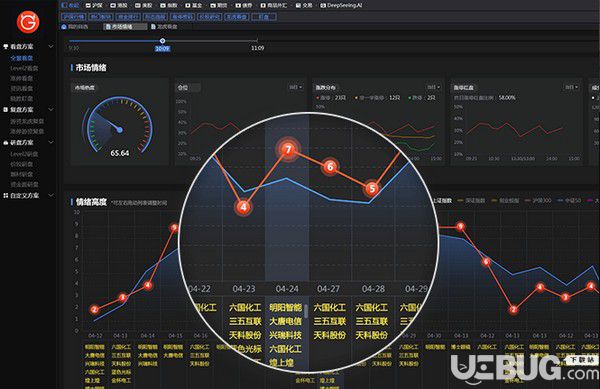Click the 看盘方案 sidebar section icon
The height and width of the screenshot is (389, 600).
[5, 46]
